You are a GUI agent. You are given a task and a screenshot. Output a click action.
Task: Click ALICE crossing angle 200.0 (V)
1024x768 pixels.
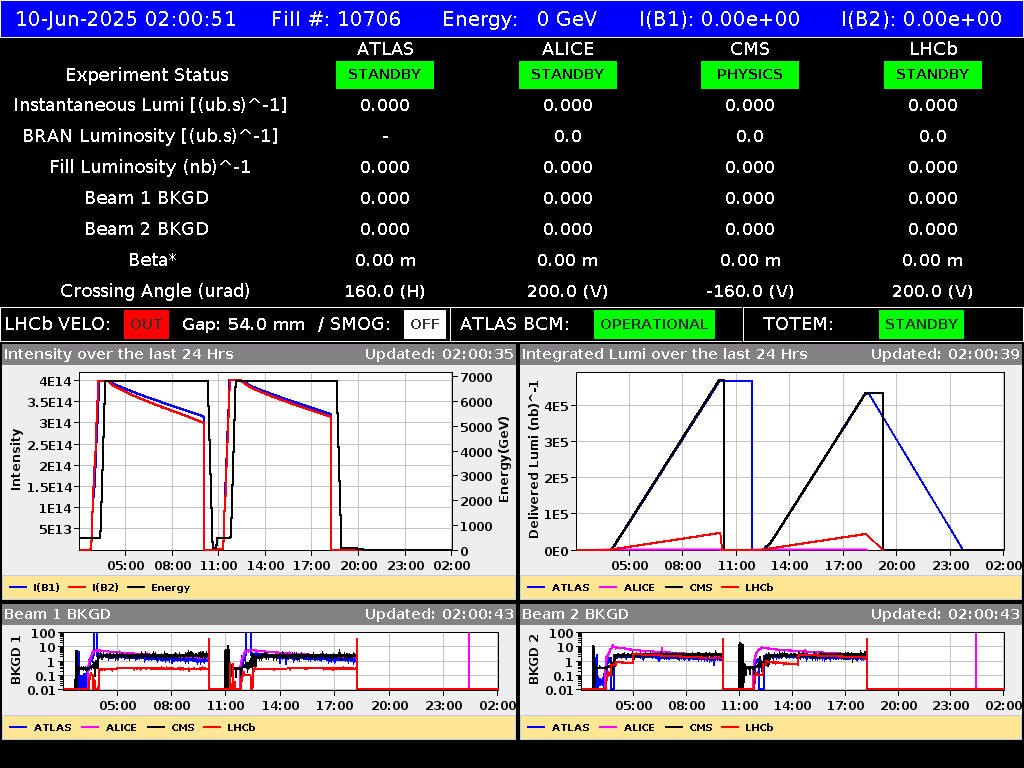pos(568,291)
